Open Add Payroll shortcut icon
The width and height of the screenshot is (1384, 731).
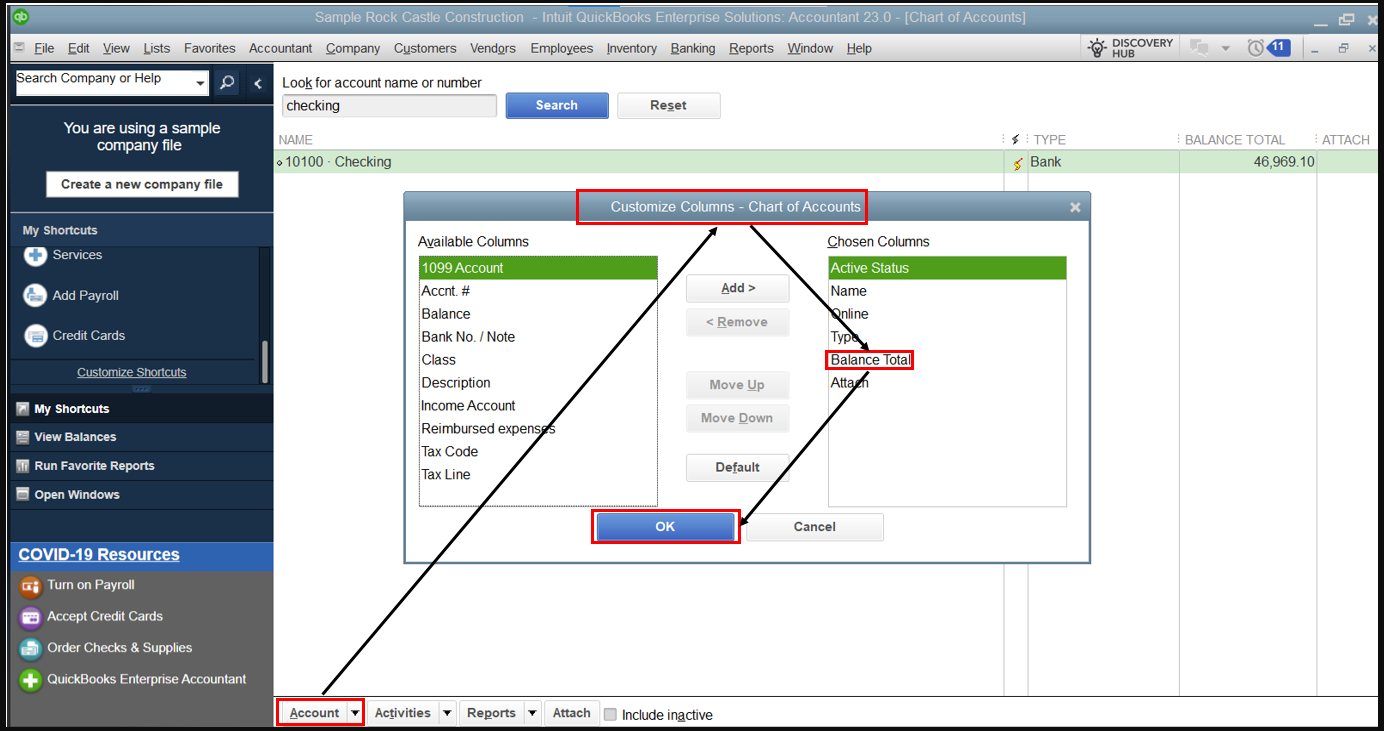pos(35,295)
